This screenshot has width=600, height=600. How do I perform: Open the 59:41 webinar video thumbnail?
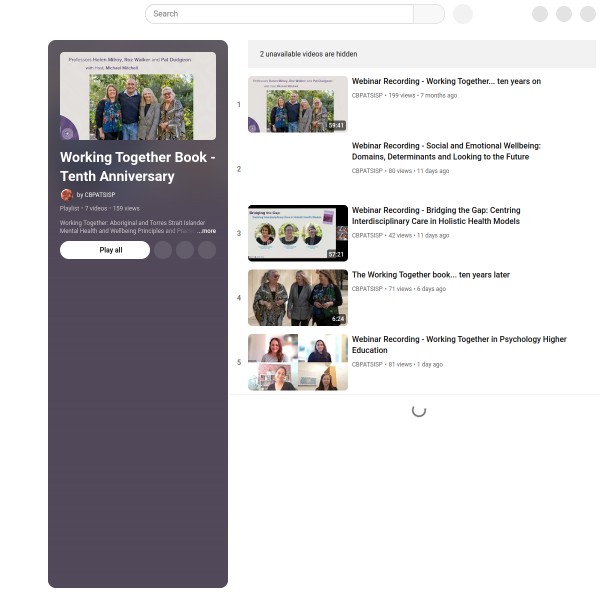(298, 104)
